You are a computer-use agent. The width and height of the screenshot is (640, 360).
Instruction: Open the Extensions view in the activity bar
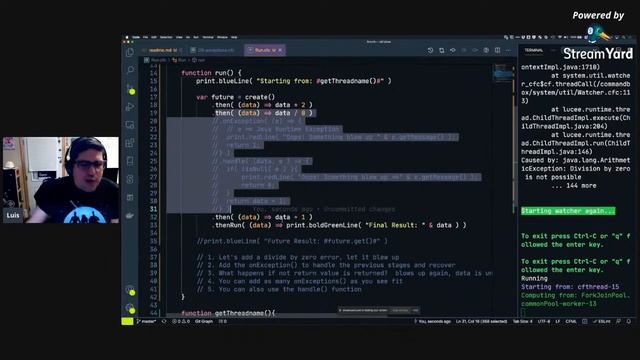(x=130, y=143)
